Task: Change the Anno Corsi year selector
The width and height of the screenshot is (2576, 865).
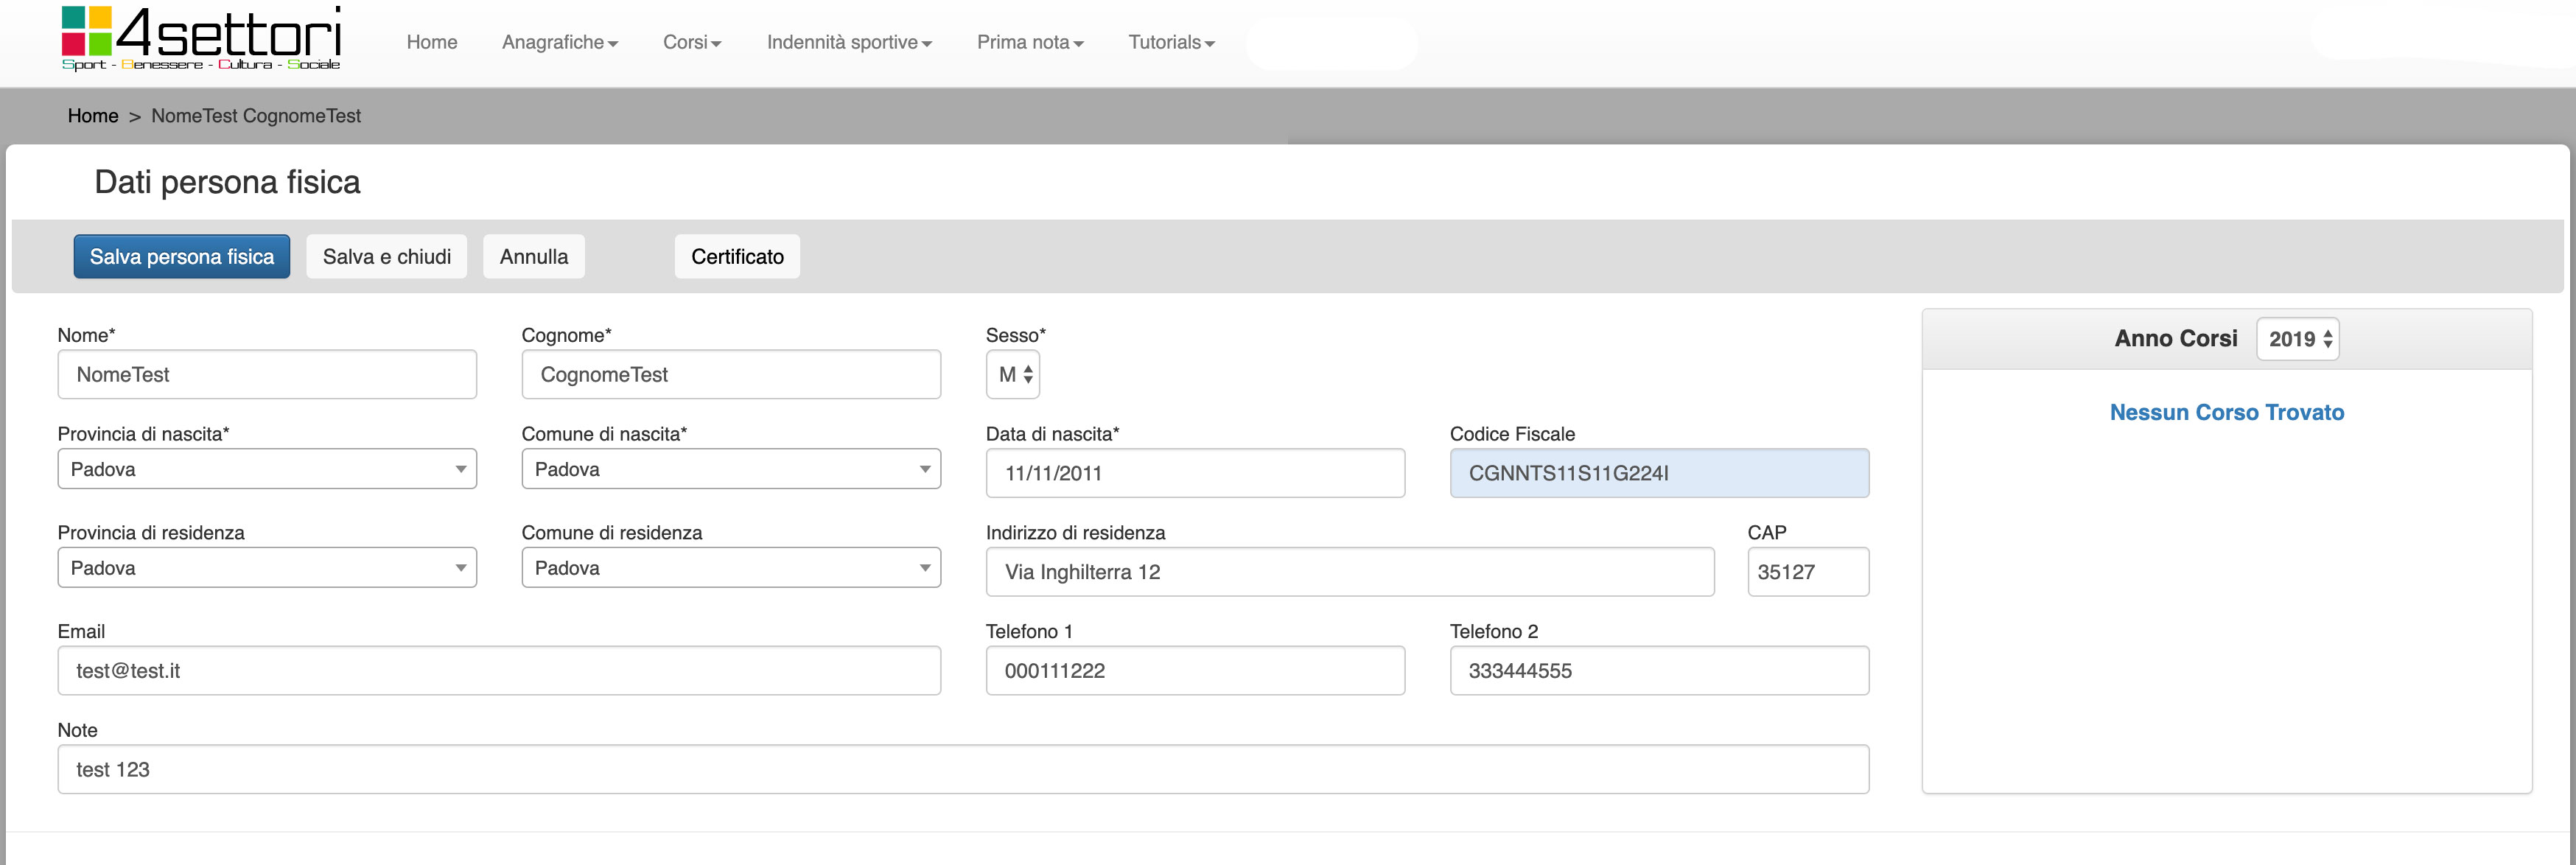Action: coord(2297,339)
